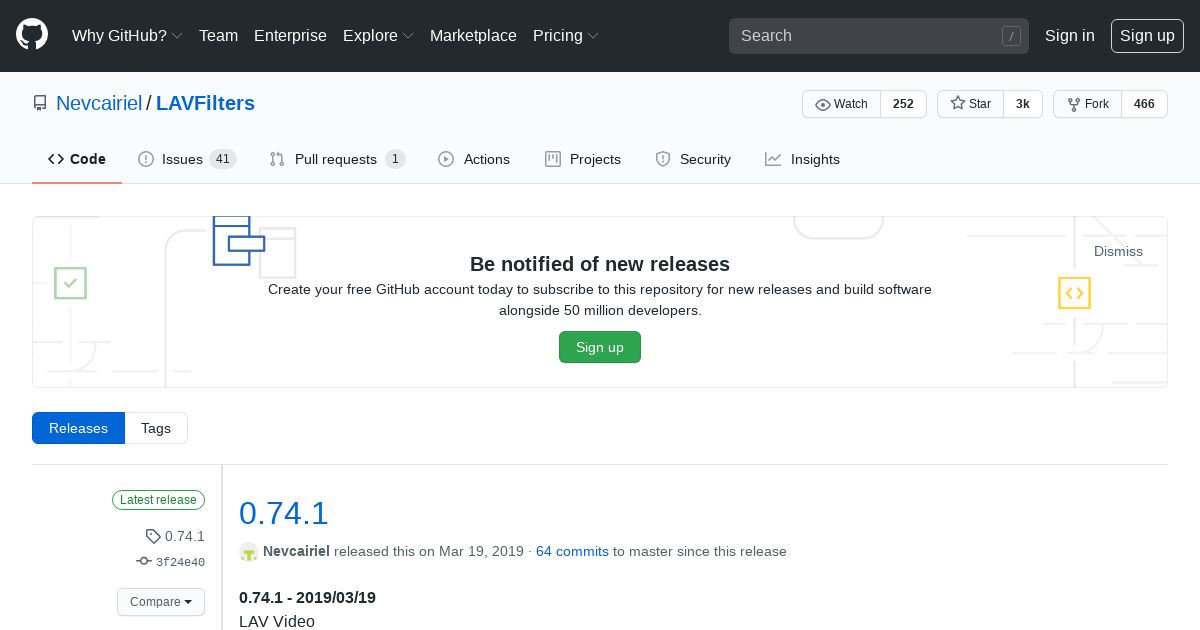The height and width of the screenshot is (630, 1200).
Task: Open Nevcairiel's avatar thumbnail
Action: [x=249, y=551]
